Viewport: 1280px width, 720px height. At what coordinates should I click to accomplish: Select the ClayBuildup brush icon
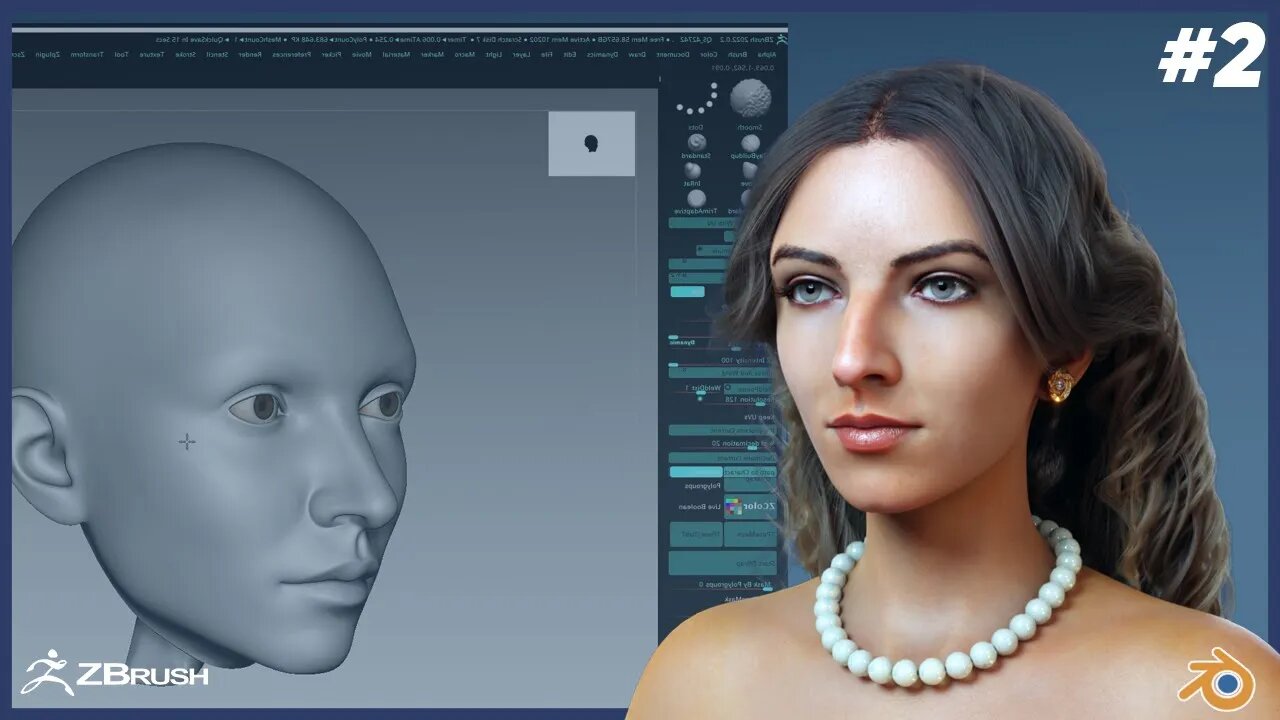751,142
